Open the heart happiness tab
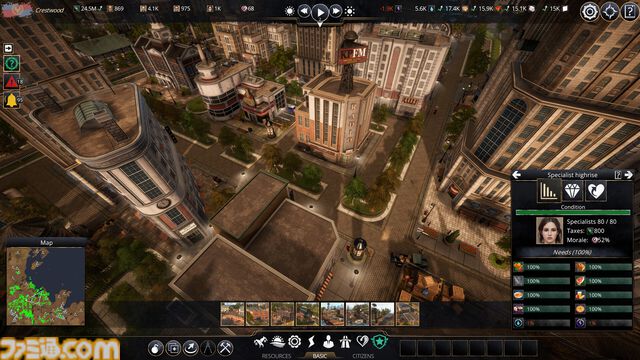 pyautogui.click(x=596, y=191)
